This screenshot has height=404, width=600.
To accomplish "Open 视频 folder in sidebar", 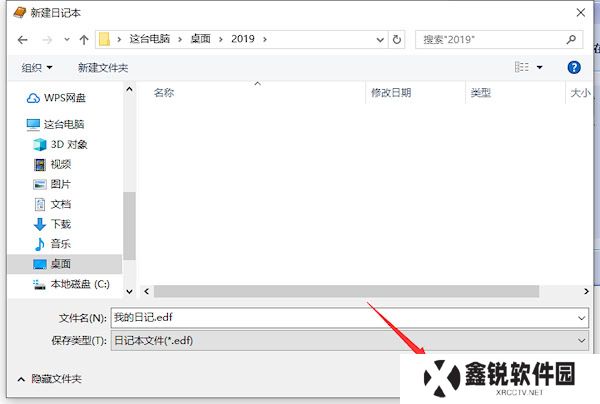I will pos(52,165).
